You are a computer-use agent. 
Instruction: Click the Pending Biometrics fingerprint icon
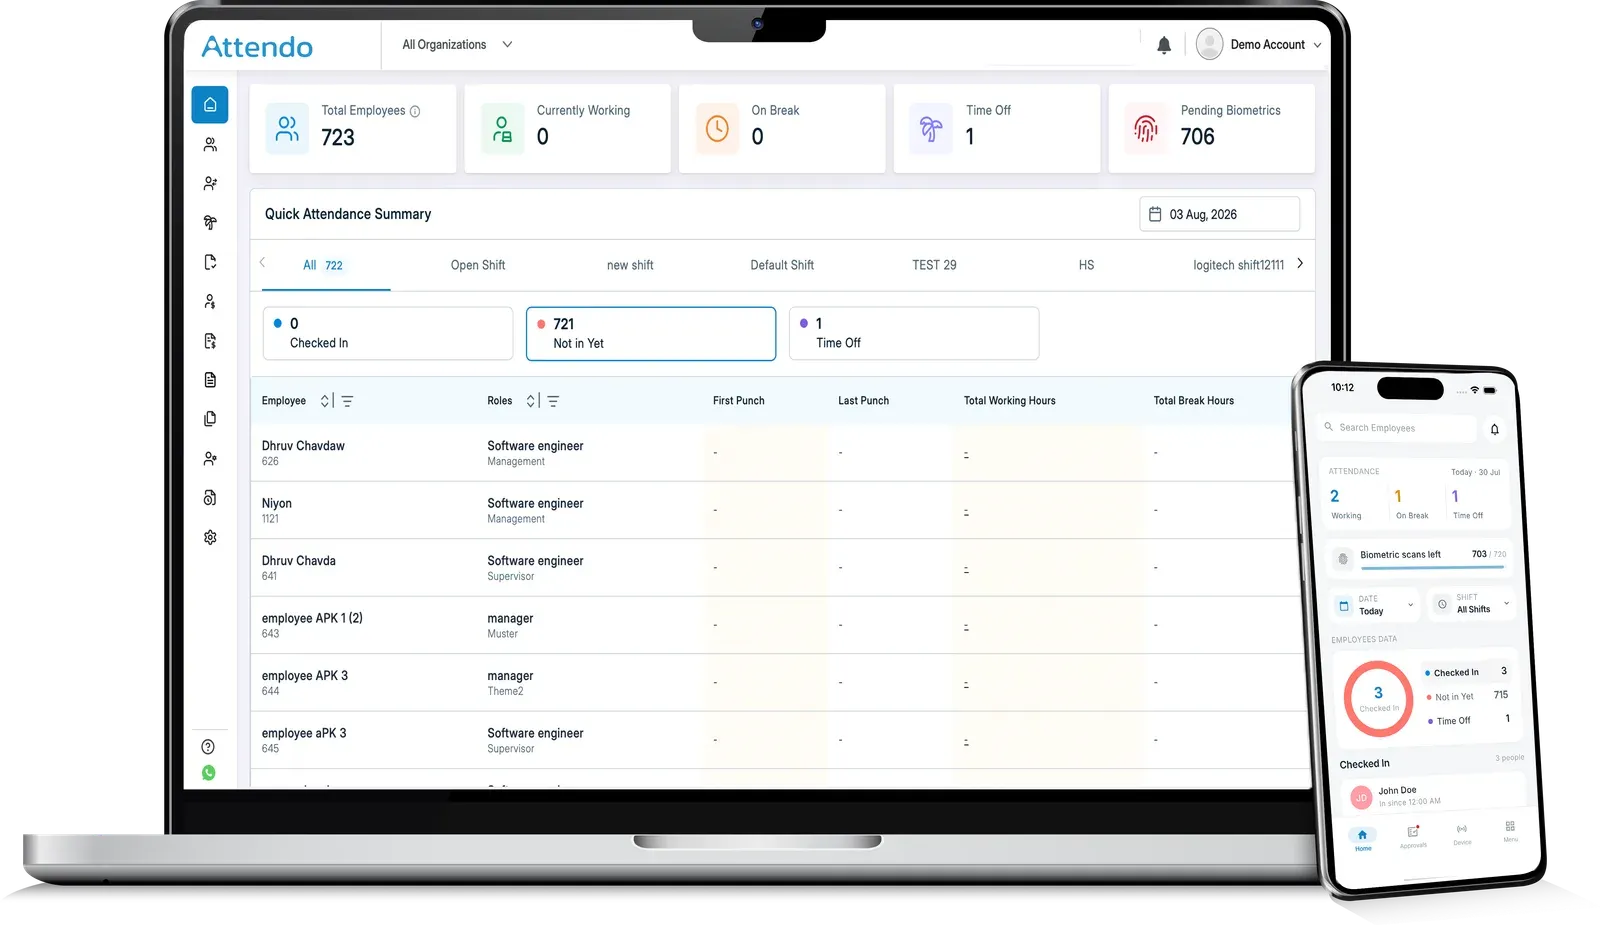tap(1146, 129)
